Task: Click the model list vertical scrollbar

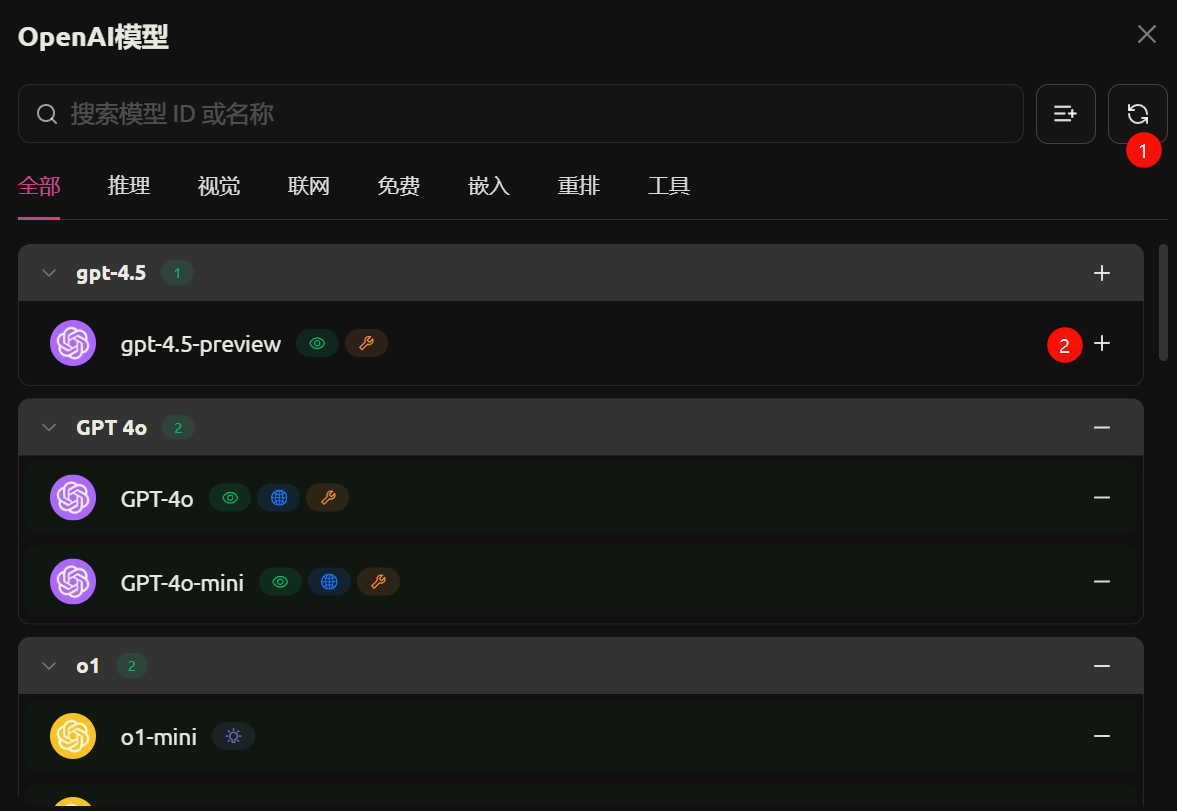Action: [1163, 303]
